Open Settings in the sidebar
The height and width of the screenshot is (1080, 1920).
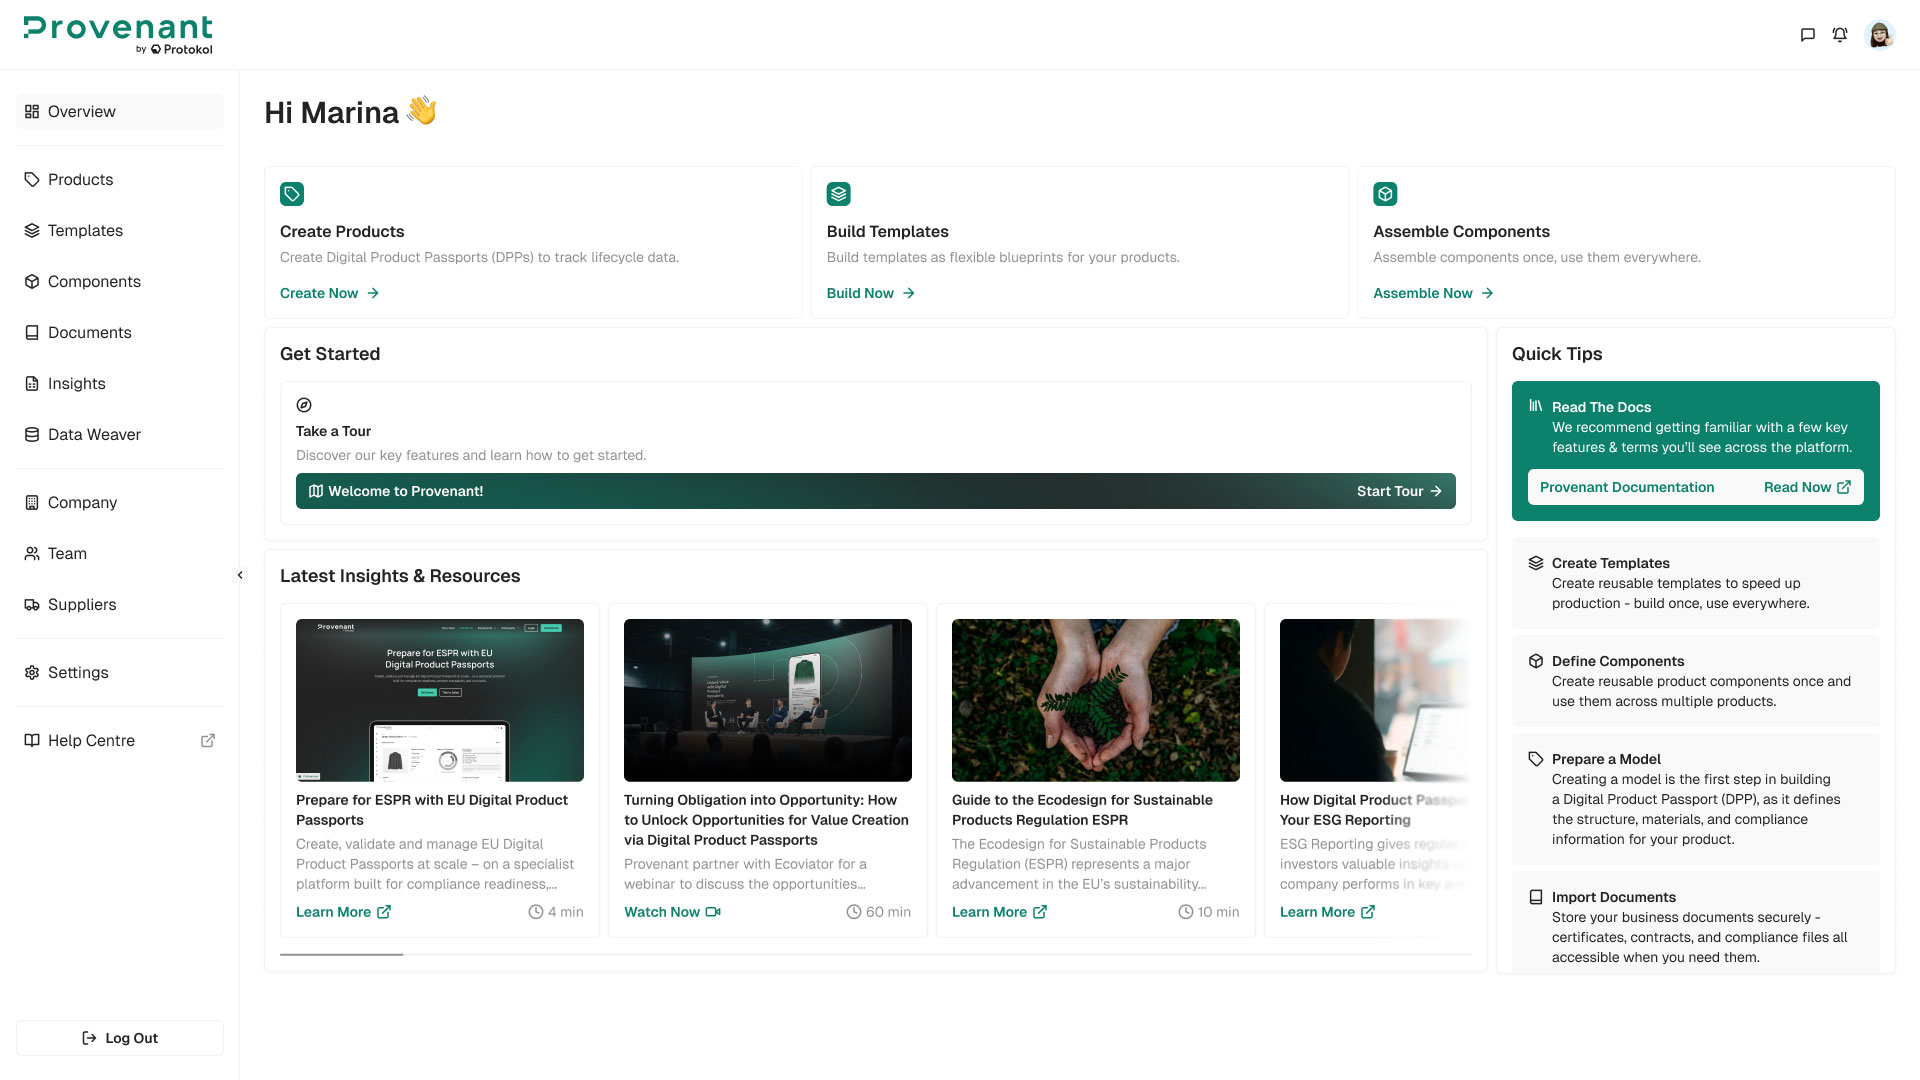(120, 672)
